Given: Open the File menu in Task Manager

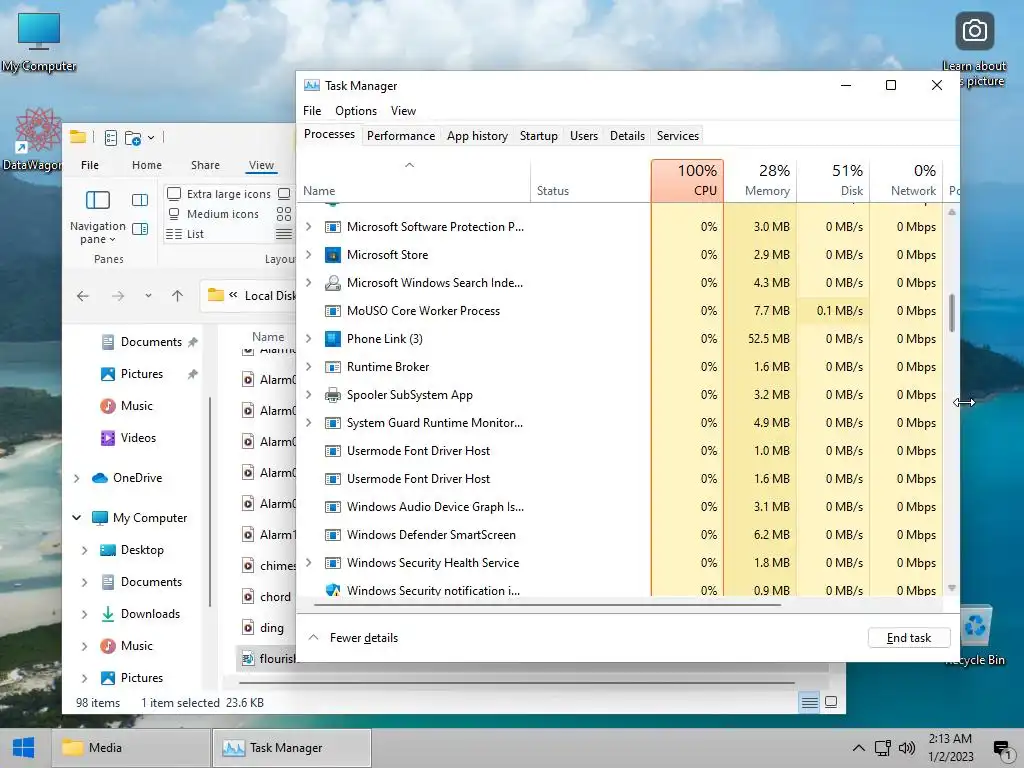Looking at the screenshot, I should (x=312, y=111).
